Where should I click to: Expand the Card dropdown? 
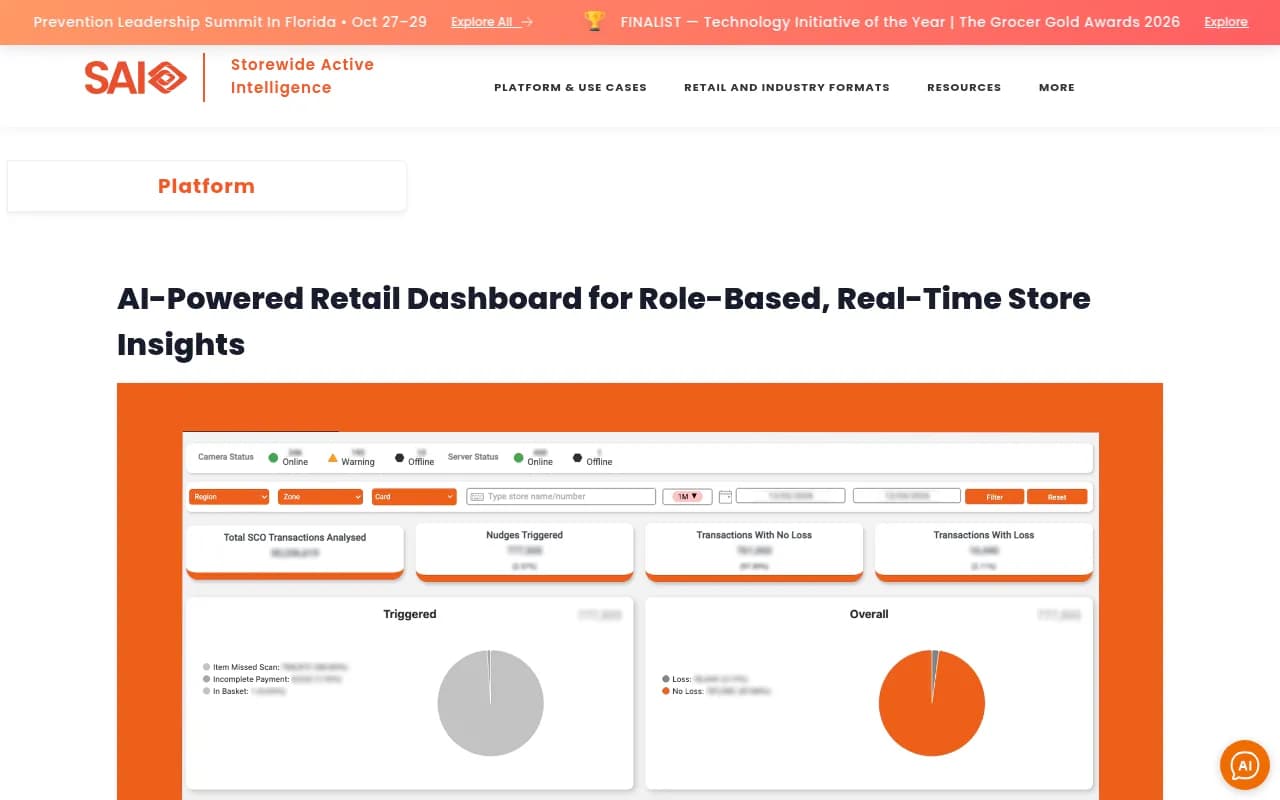pyautogui.click(x=414, y=496)
